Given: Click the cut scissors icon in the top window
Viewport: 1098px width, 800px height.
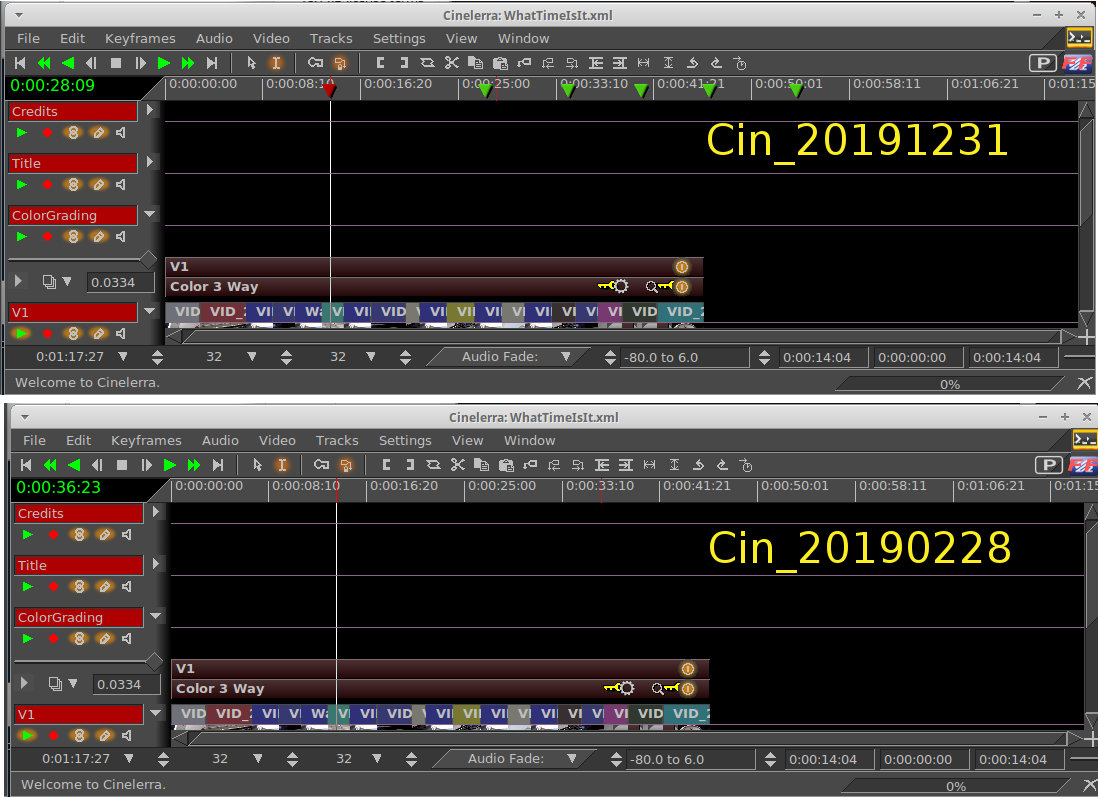Looking at the screenshot, I should pos(451,63).
